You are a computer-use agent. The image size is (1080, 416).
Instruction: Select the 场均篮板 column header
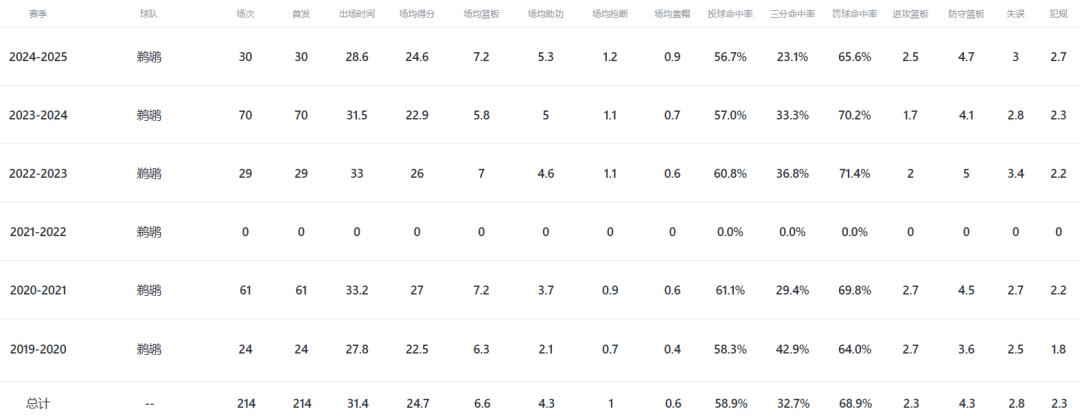pyautogui.click(x=481, y=15)
